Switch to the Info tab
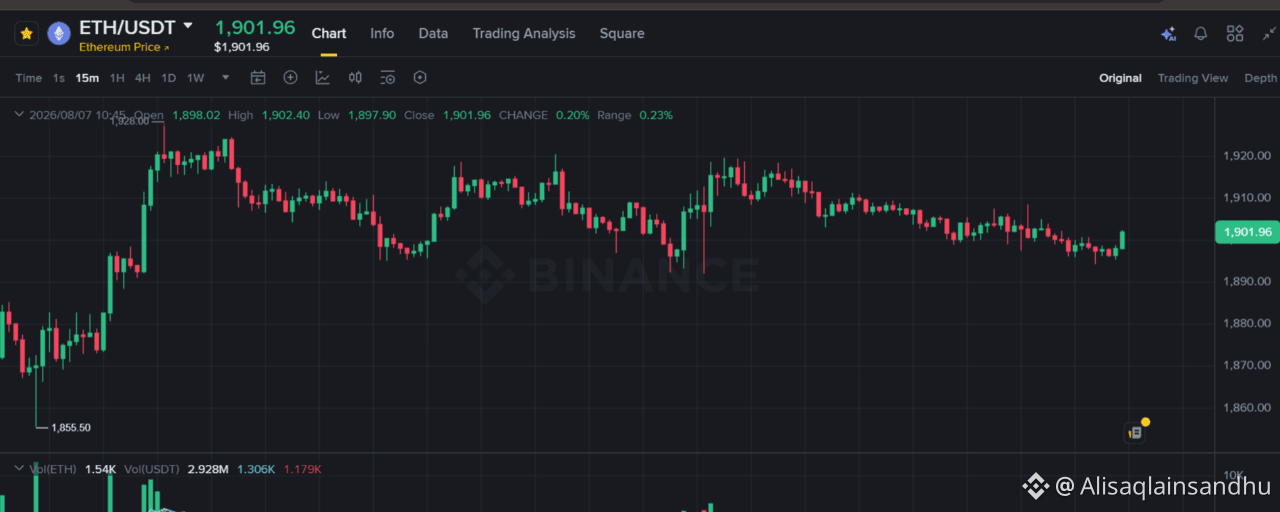The width and height of the screenshot is (1280, 512). coord(382,33)
